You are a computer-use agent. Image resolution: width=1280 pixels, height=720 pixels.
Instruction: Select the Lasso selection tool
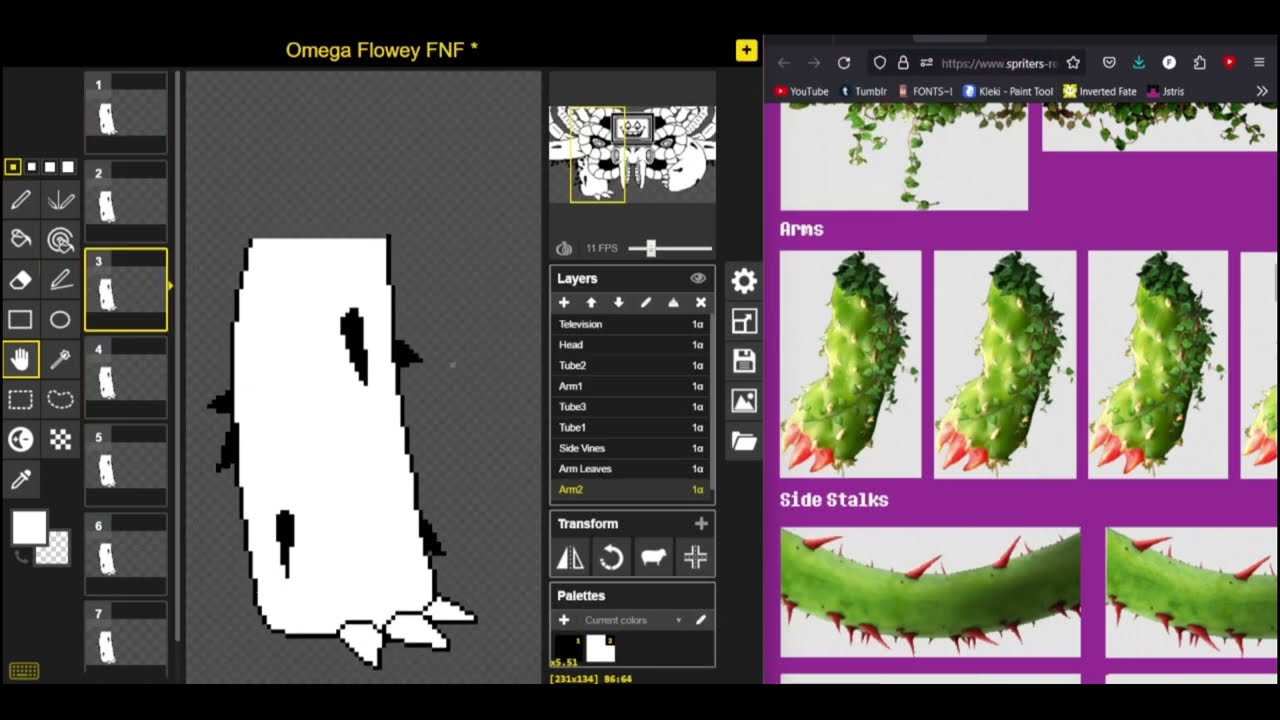tap(61, 399)
